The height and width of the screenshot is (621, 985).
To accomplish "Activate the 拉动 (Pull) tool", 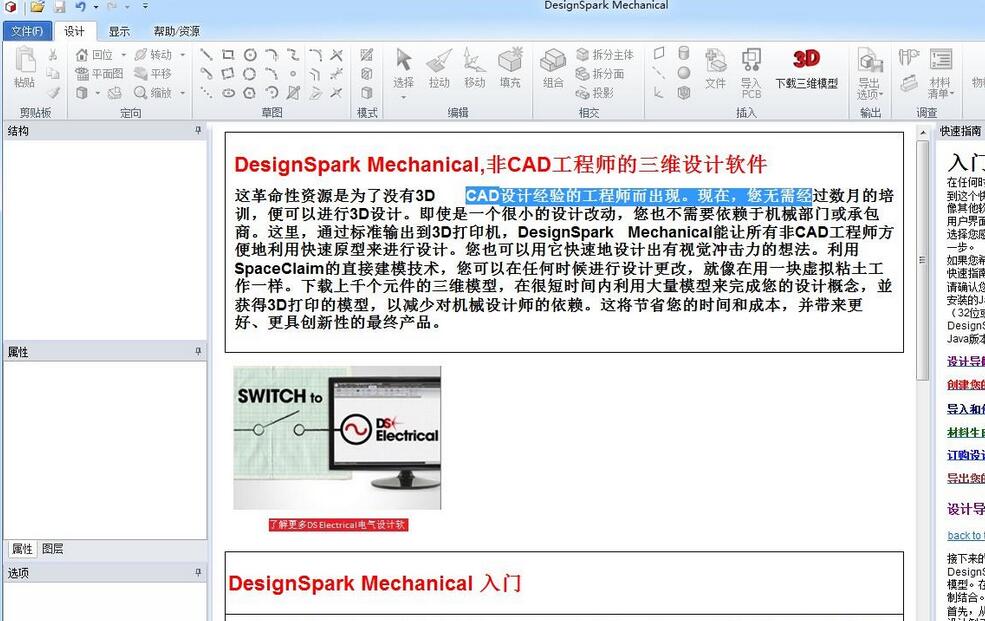I will click(439, 68).
